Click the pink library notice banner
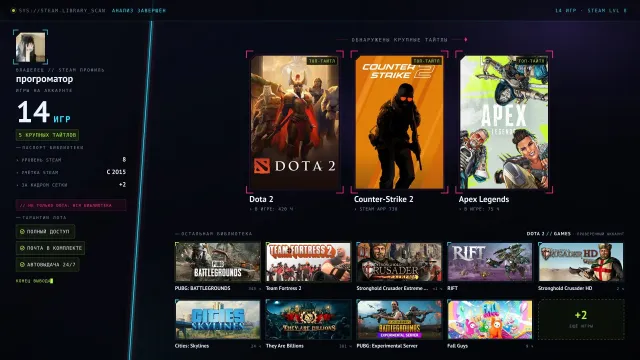 (x=71, y=205)
